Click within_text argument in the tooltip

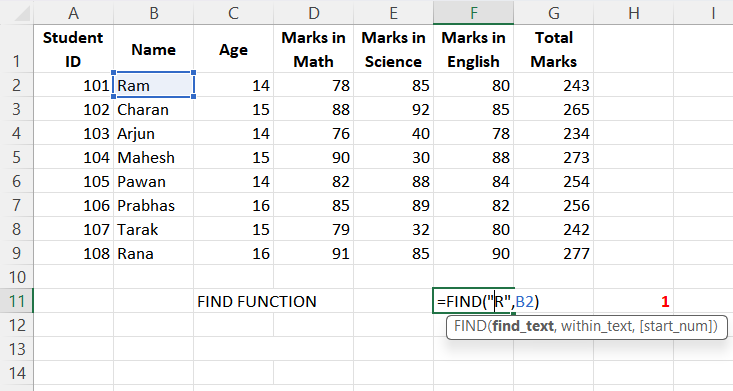596,326
